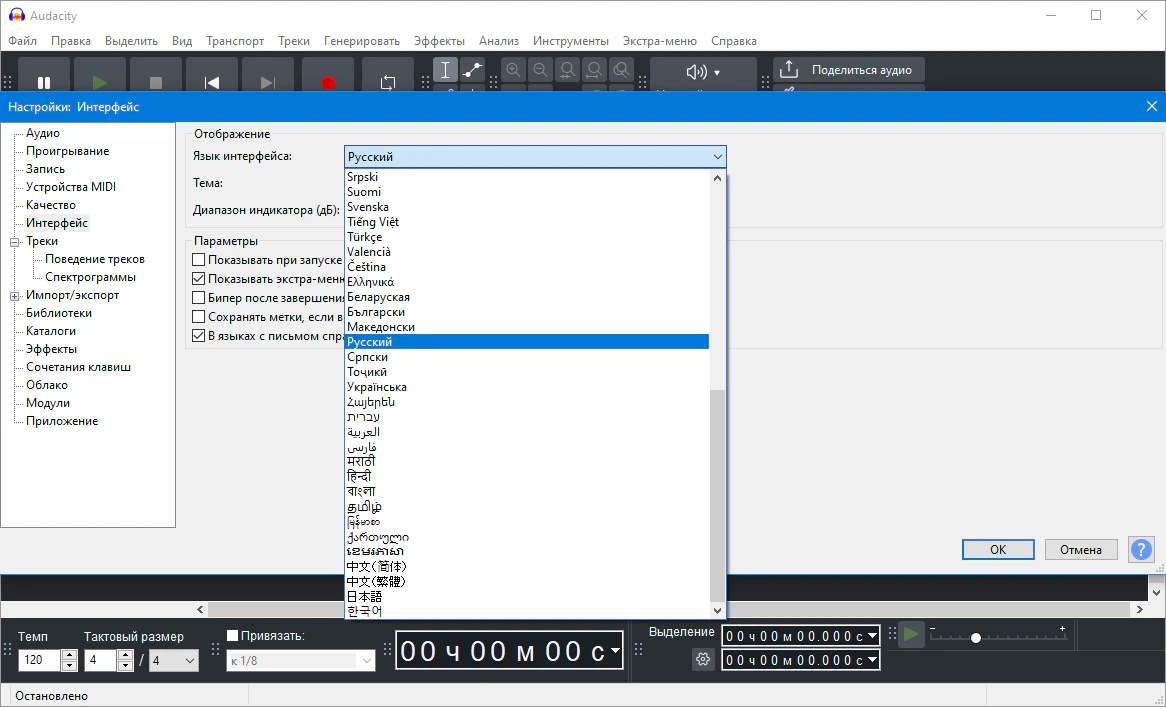
Task: Click the playback speed slider handle
Action: (975, 637)
